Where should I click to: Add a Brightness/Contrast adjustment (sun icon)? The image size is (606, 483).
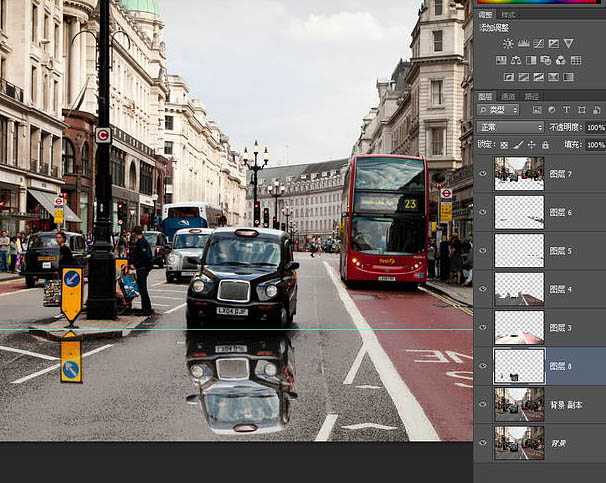tap(508, 44)
